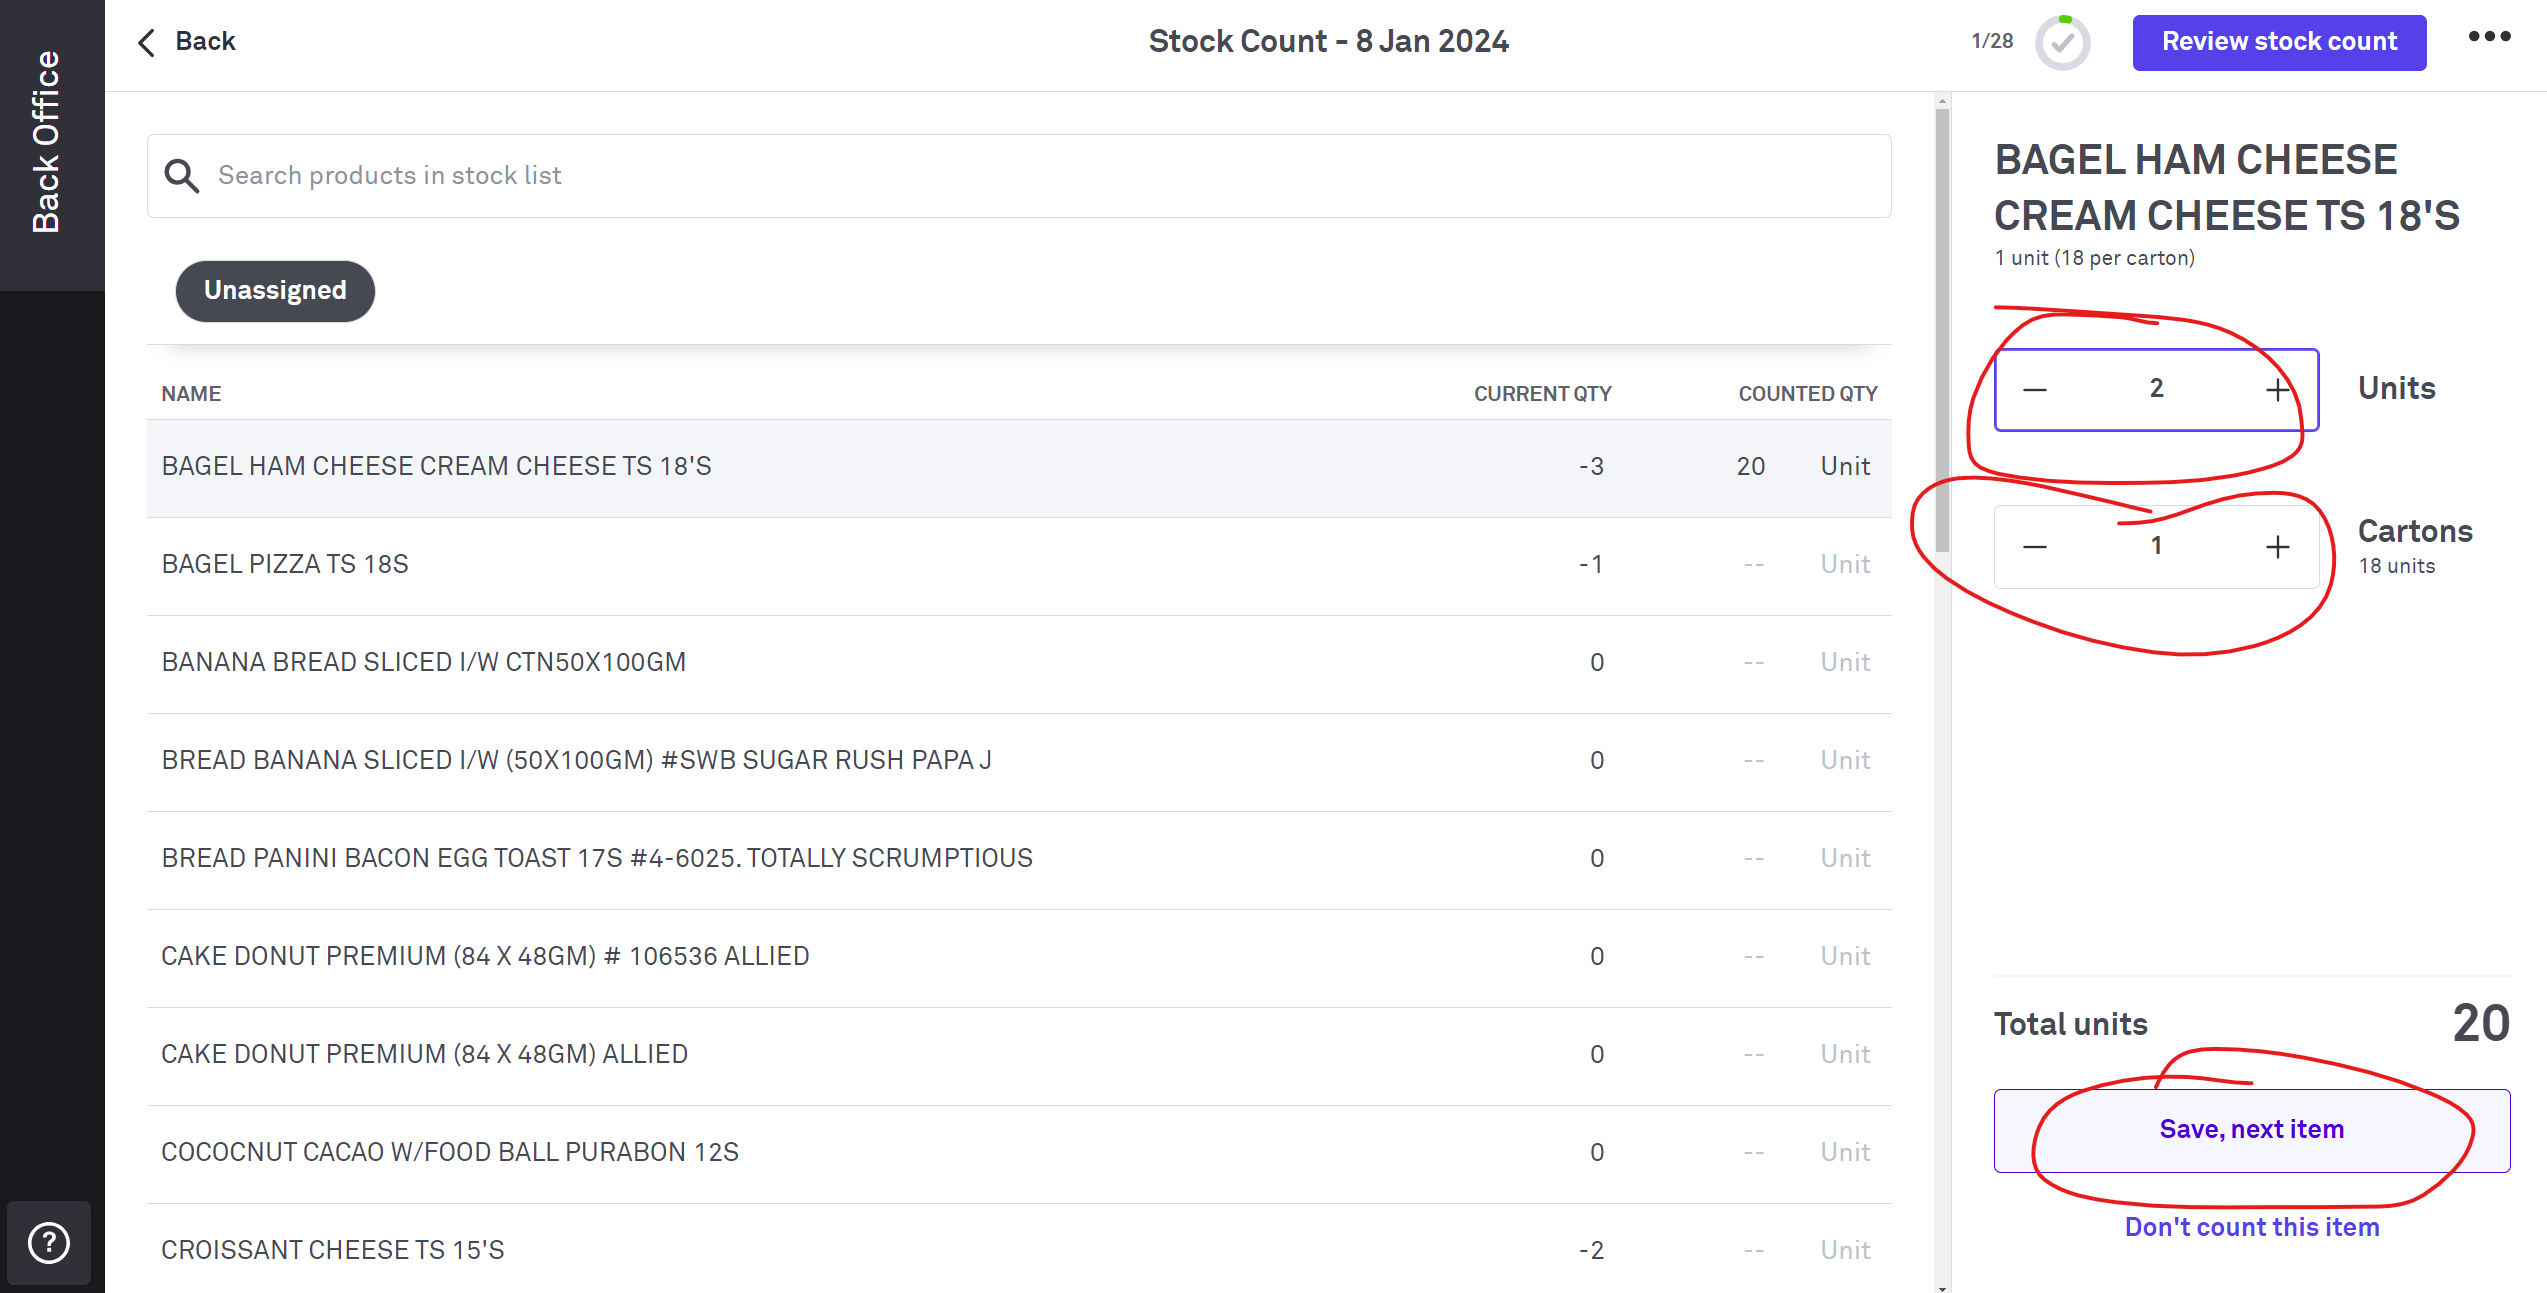The height and width of the screenshot is (1293, 2547).
Task: Focus the Search products input field
Action: tap(1040, 176)
